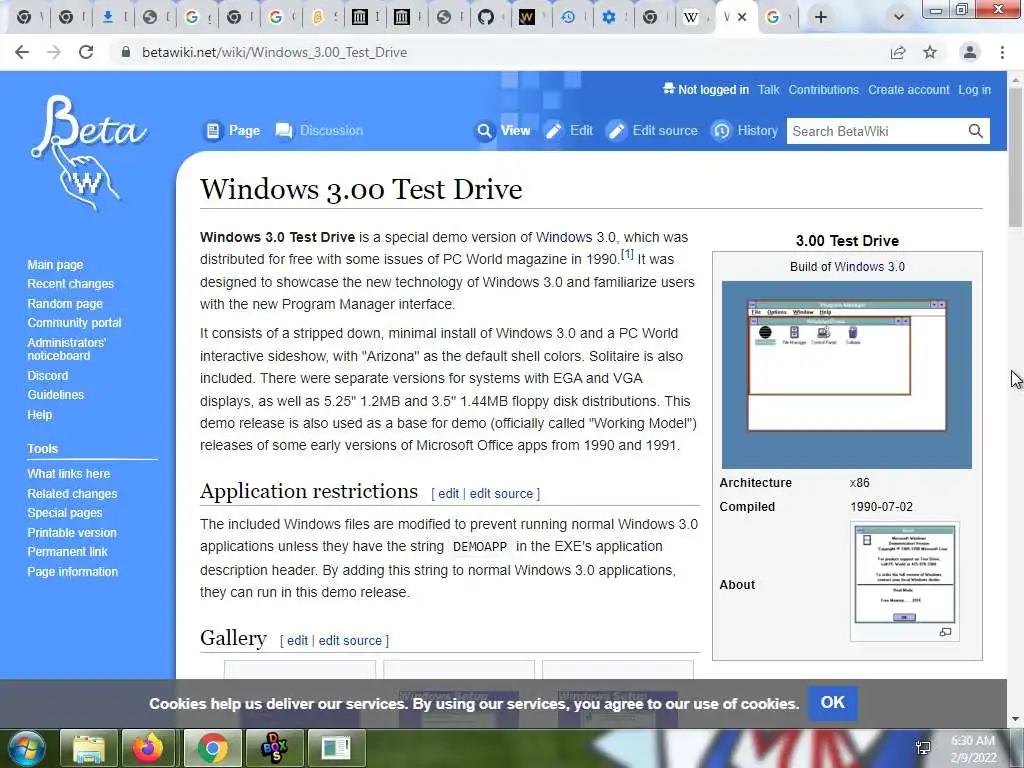Open the Discussion tab
1024x768 pixels.
coord(319,131)
